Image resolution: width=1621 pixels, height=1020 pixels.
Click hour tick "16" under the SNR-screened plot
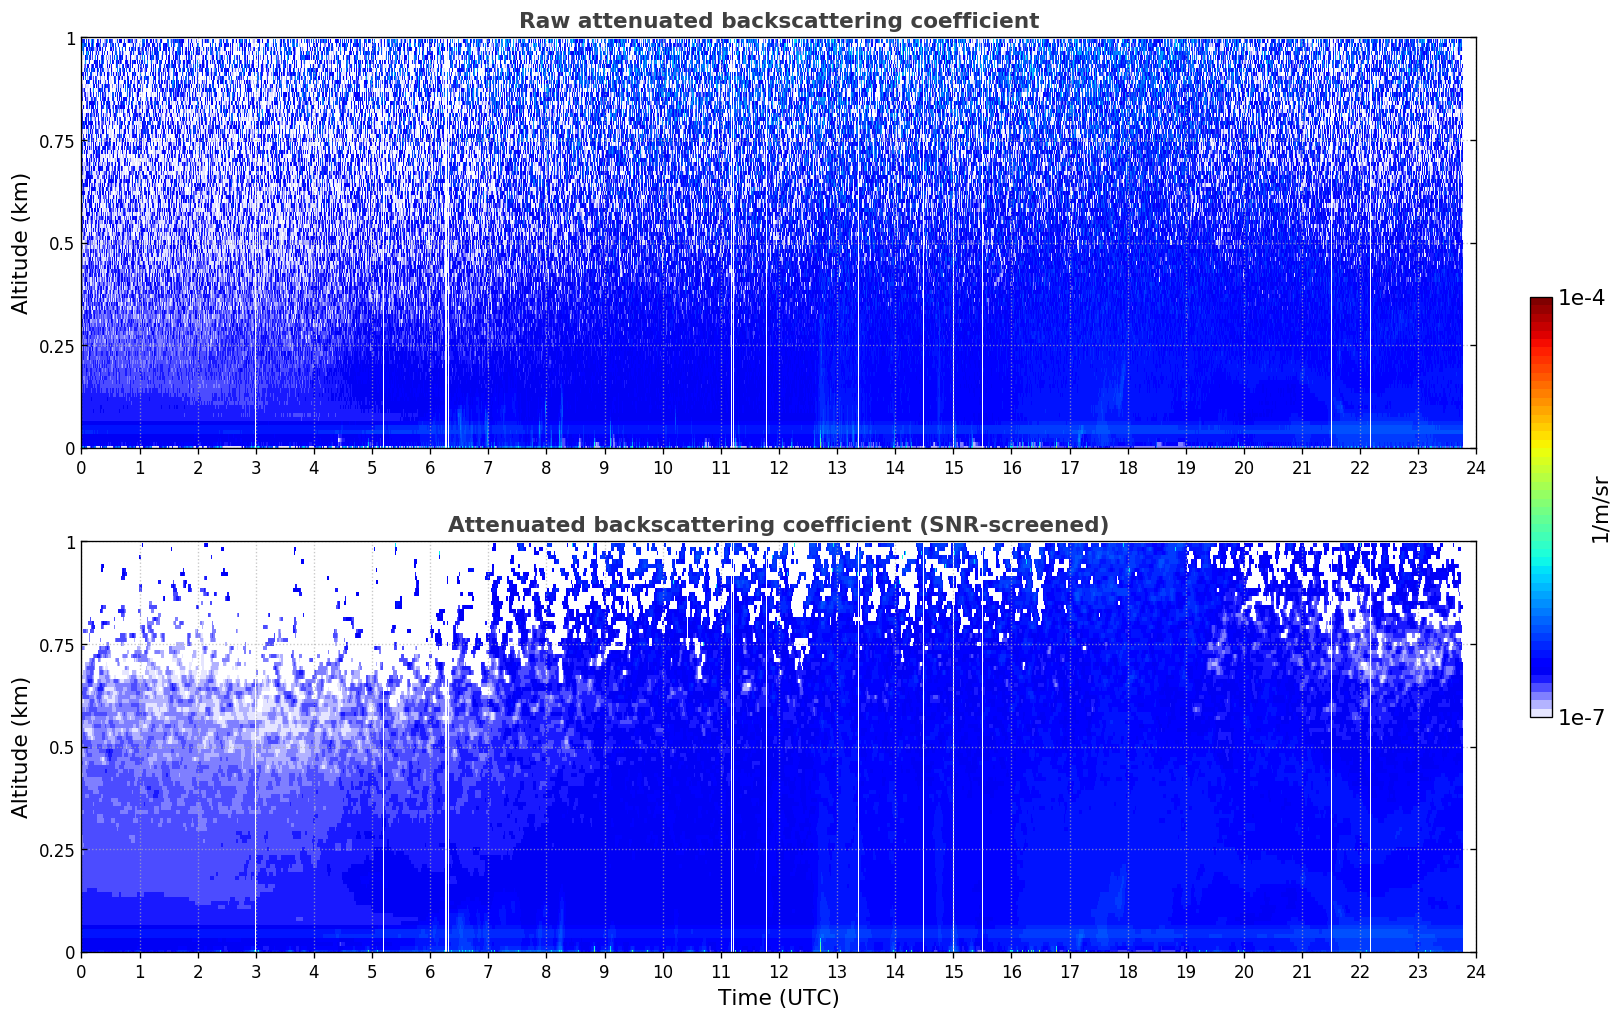coord(1011,971)
